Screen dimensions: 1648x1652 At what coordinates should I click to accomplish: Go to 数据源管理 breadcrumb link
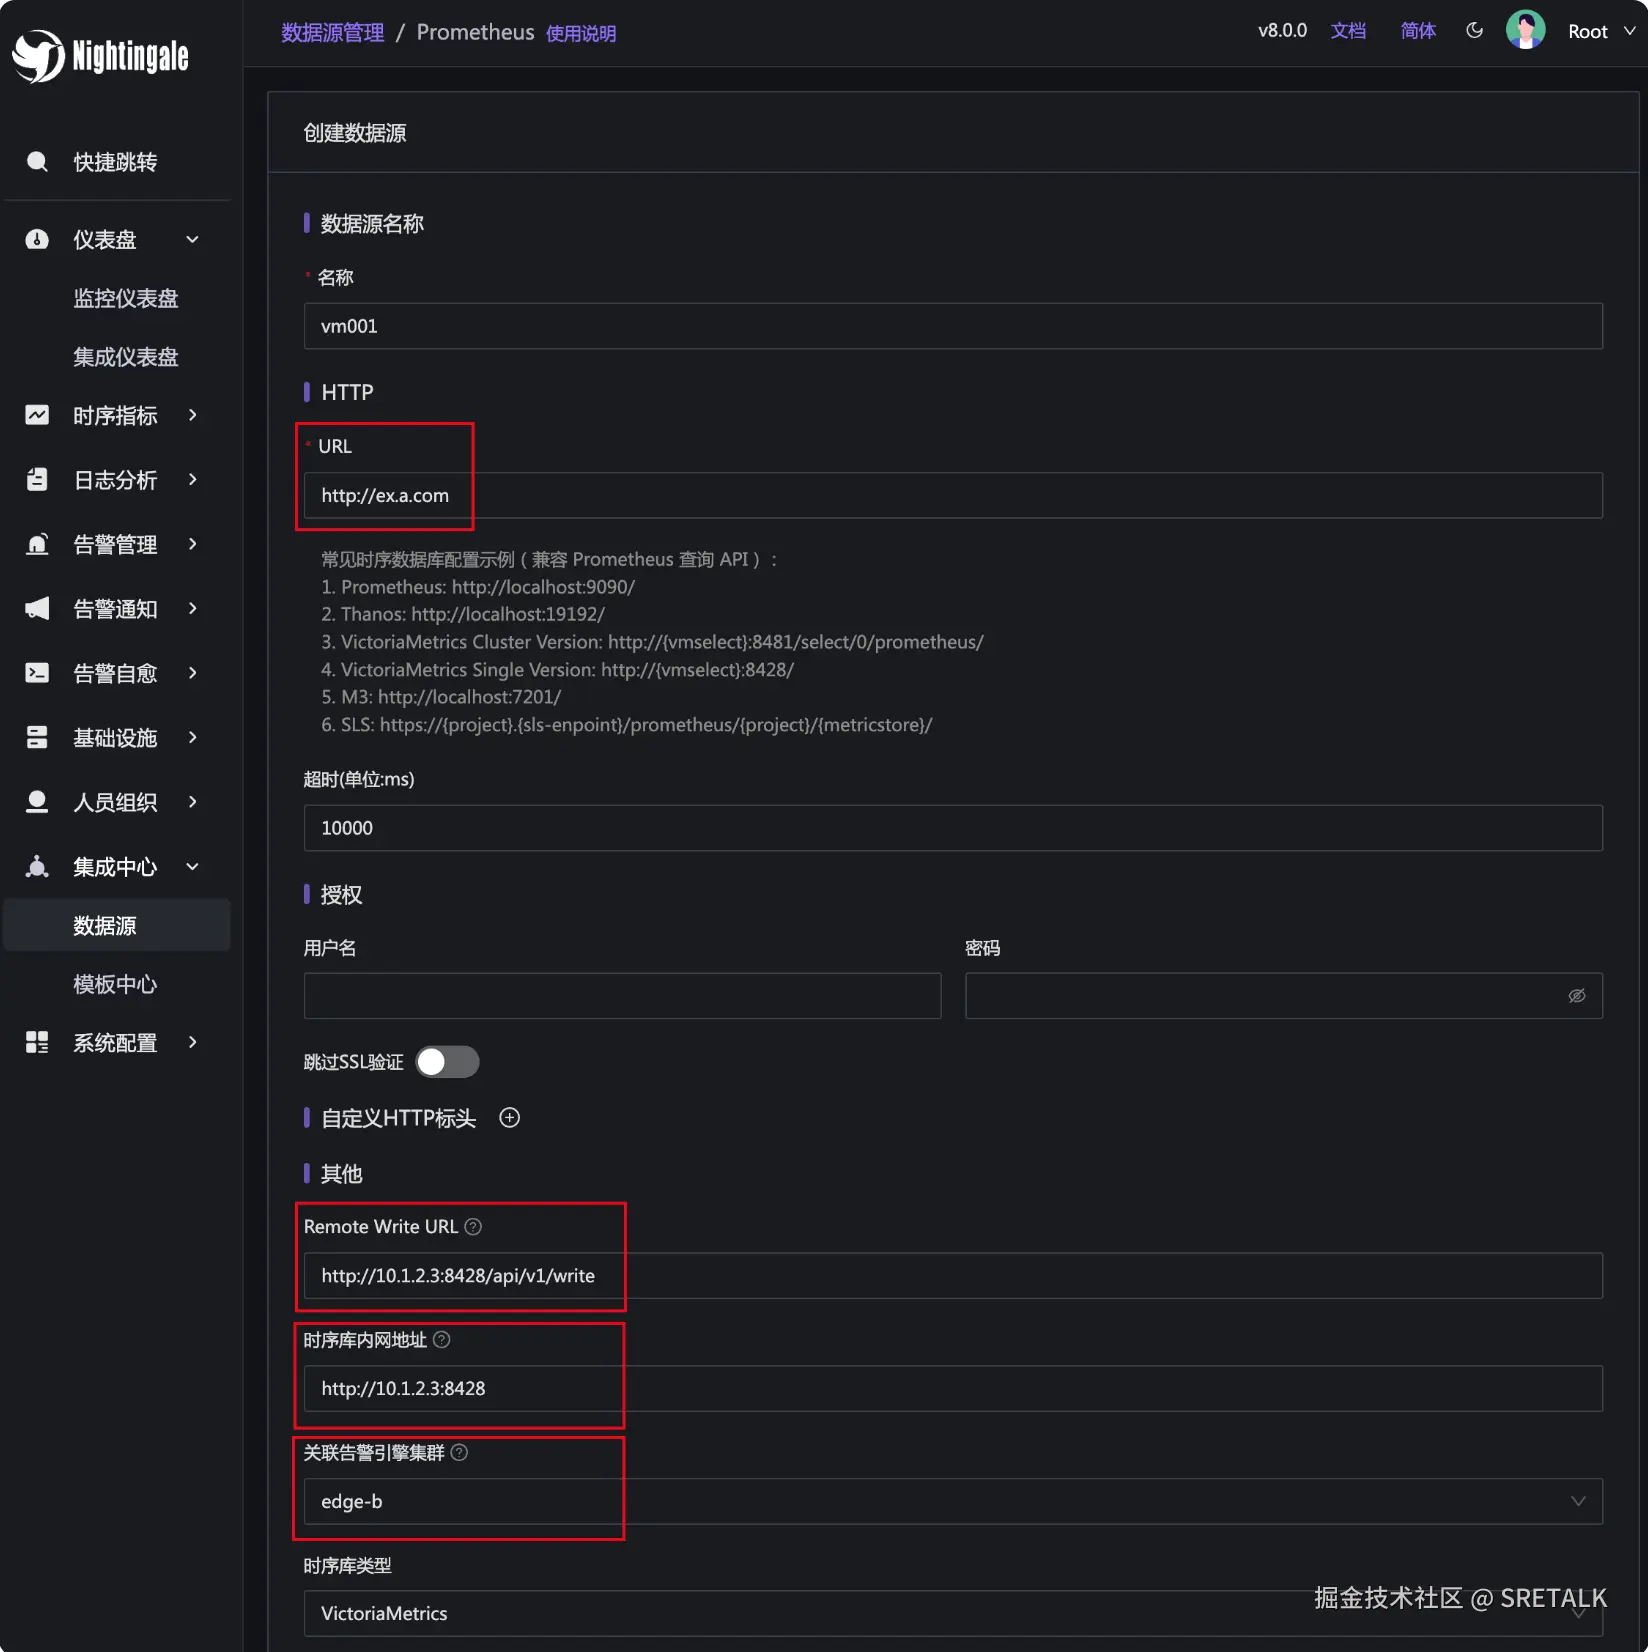tap(333, 33)
